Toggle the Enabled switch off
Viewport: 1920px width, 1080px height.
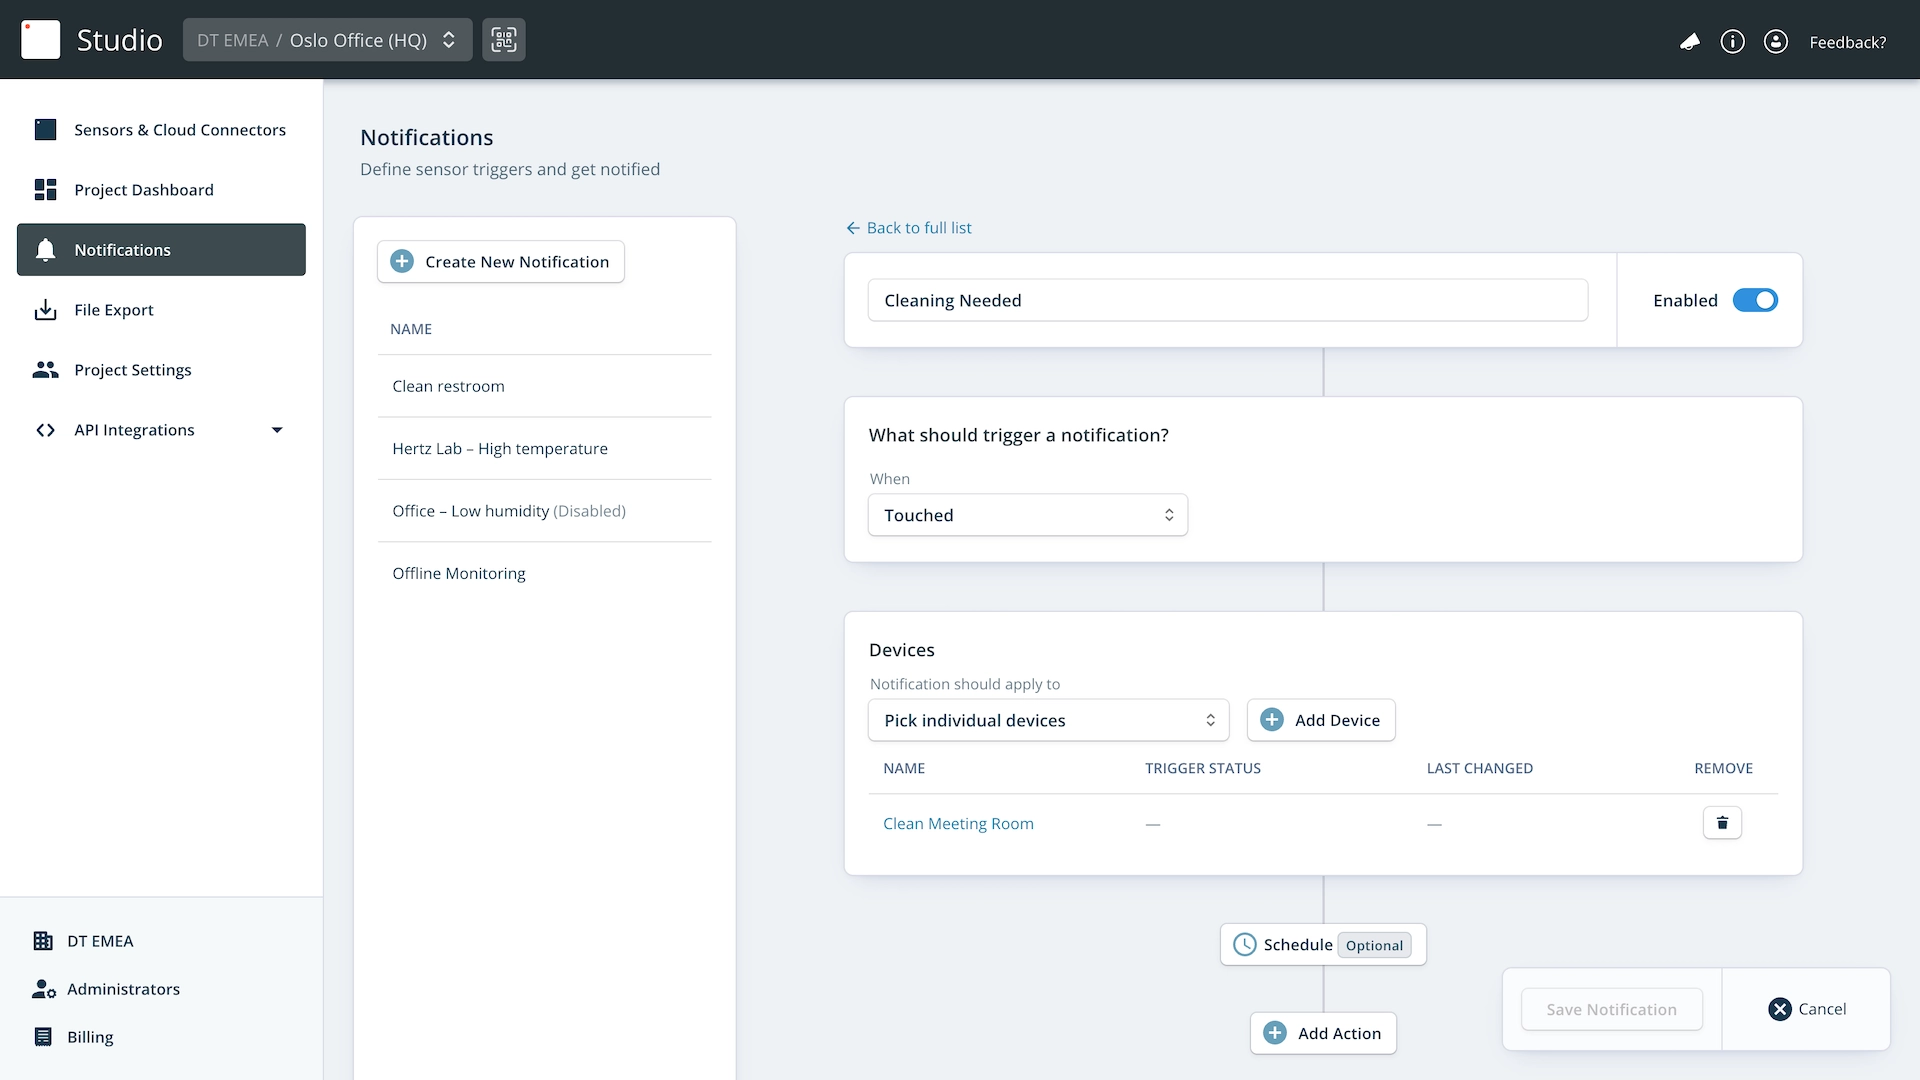pyautogui.click(x=1755, y=300)
